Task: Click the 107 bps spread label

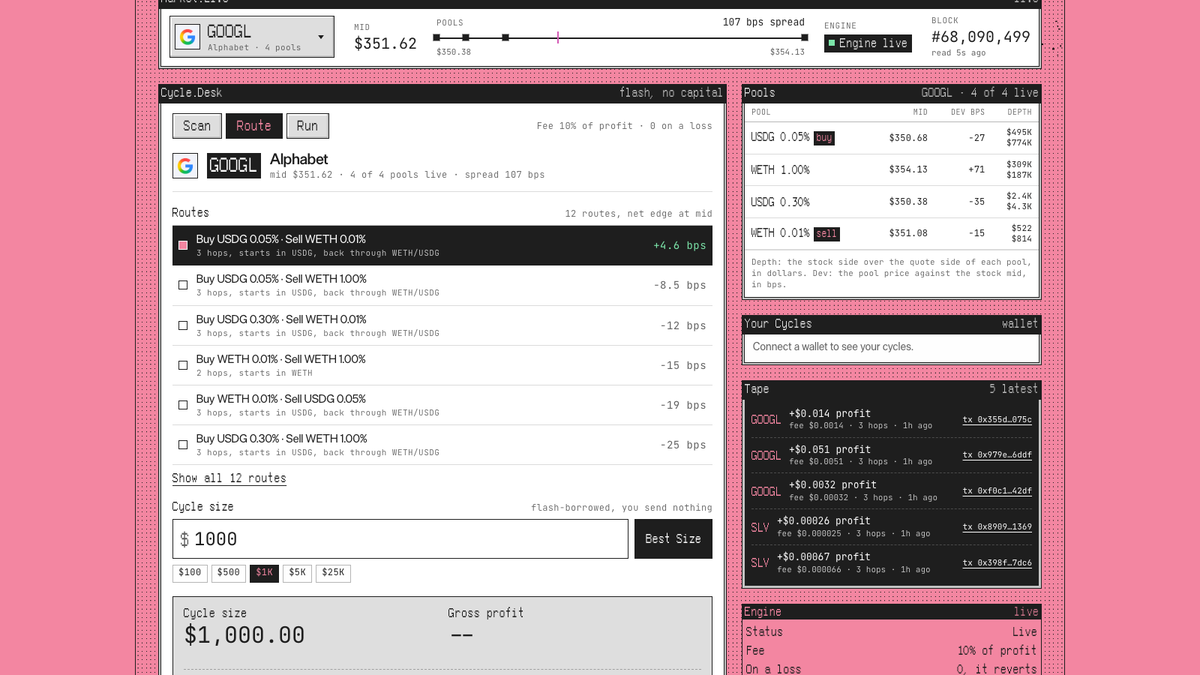Action: 764,22
